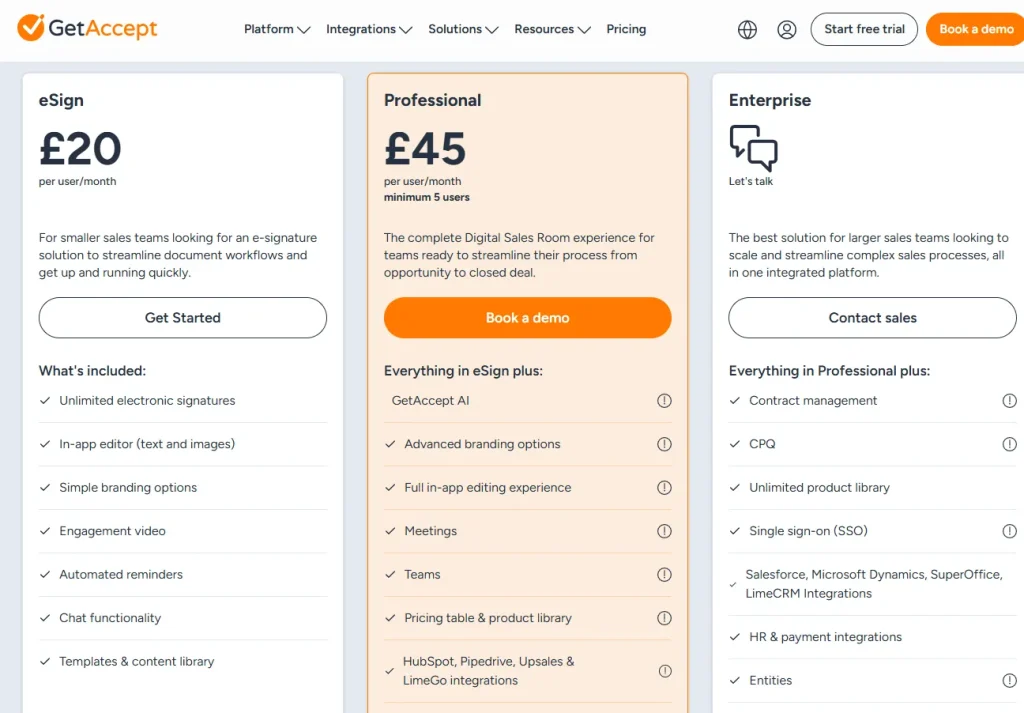
Task: Expand the Integrations dropdown menu
Action: 369,29
